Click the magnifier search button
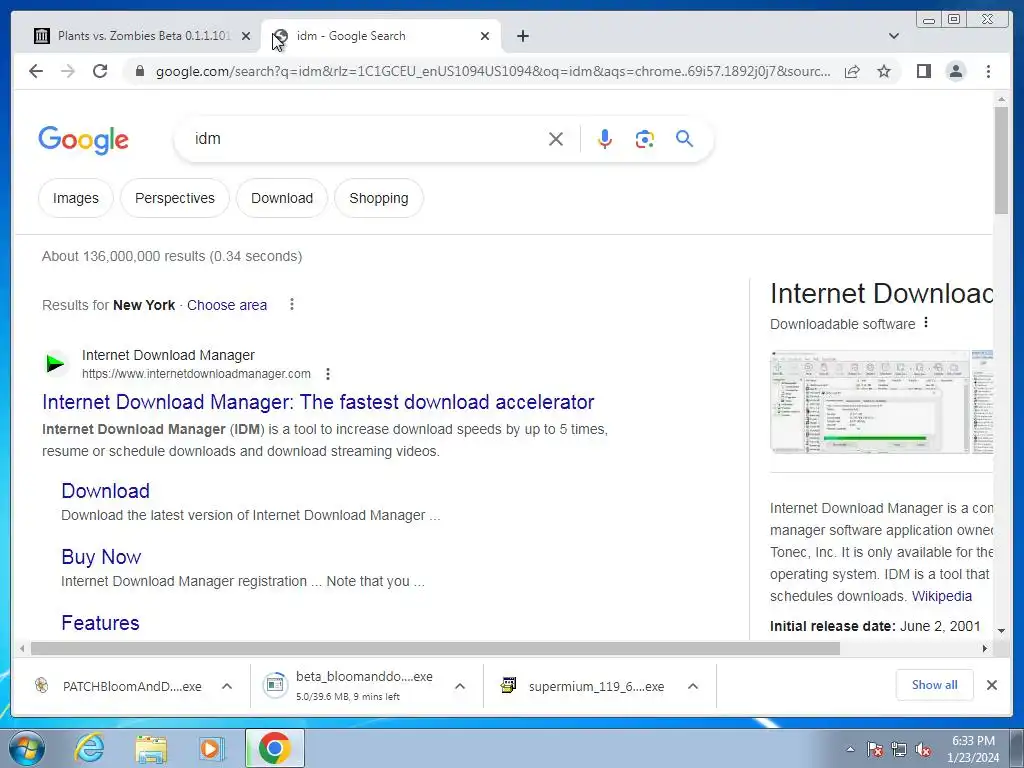 (684, 138)
